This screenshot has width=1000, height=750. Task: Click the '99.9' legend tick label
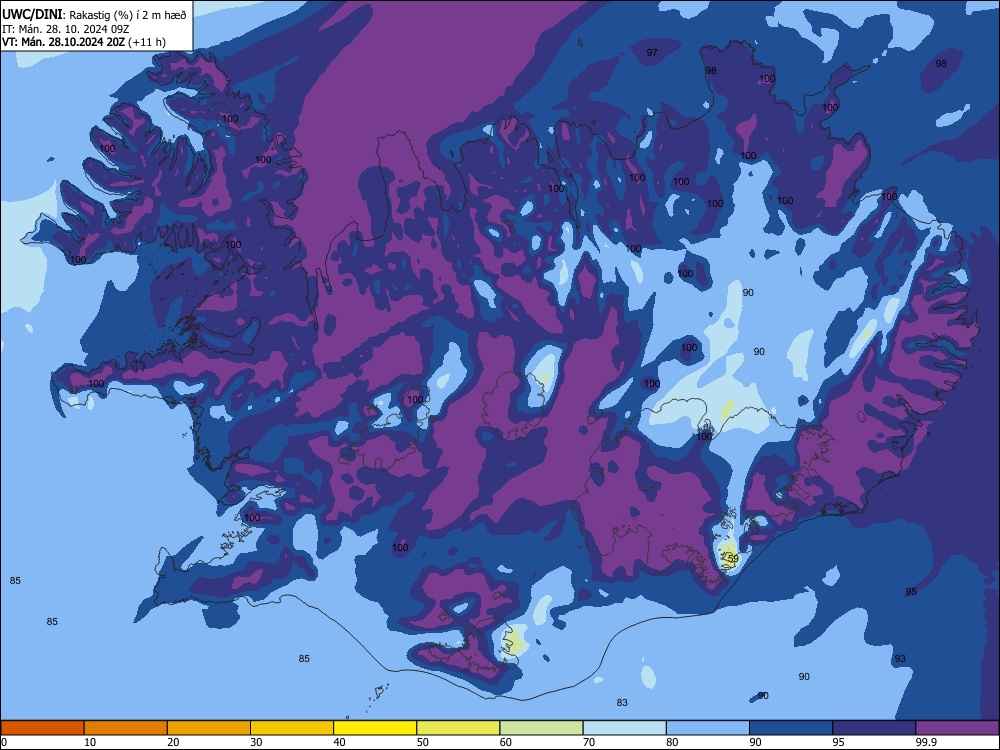(926, 742)
